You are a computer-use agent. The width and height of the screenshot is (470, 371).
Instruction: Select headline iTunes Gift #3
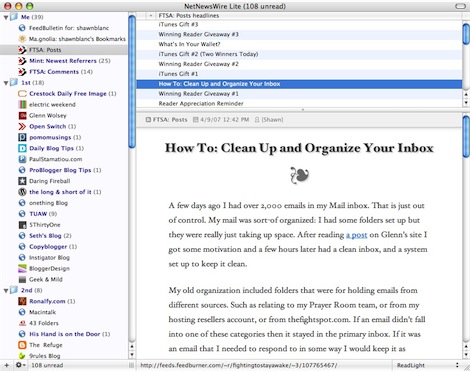click(x=299, y=25)
